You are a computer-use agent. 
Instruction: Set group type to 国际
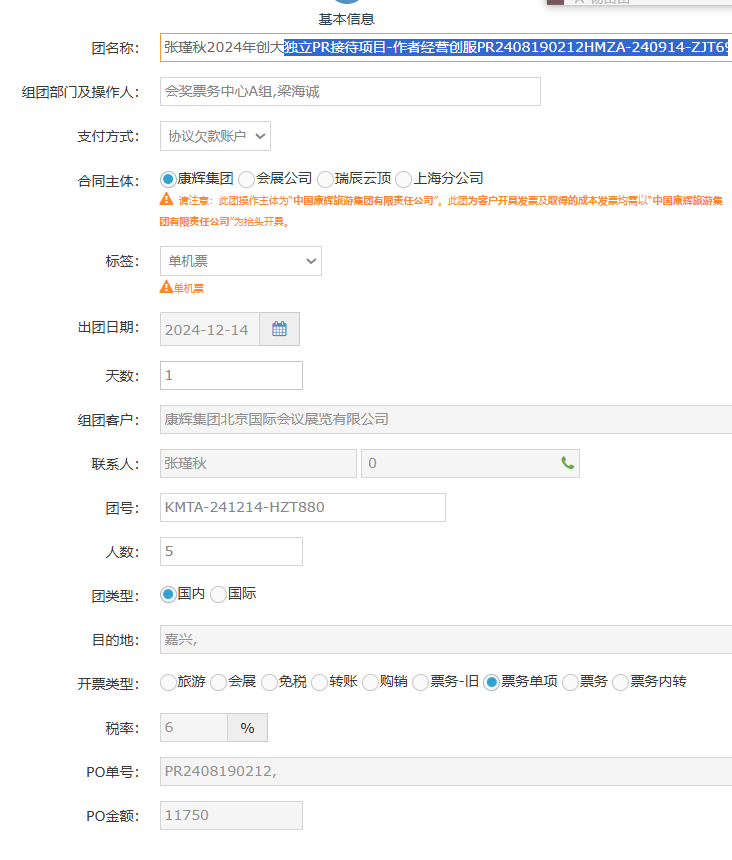[218, 595]
